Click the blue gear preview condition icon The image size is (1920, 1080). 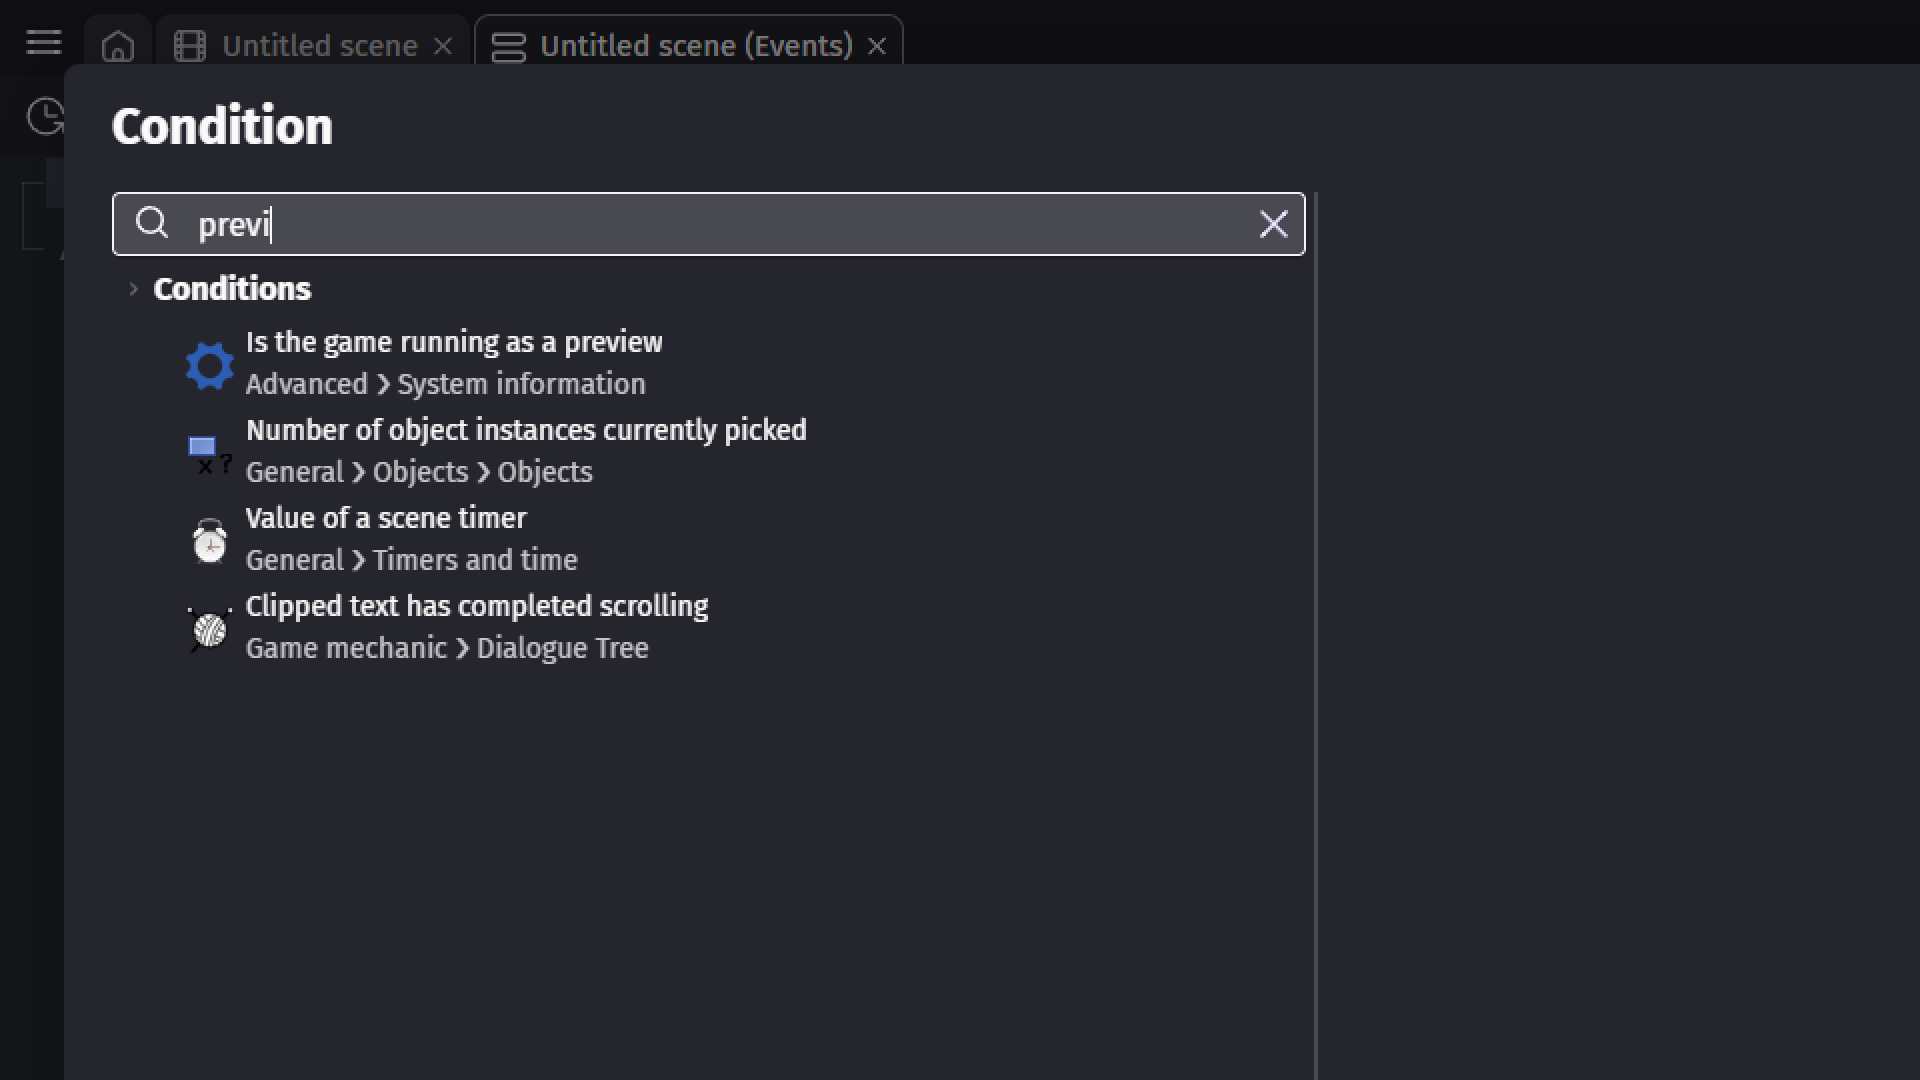[x=210, y=365]
